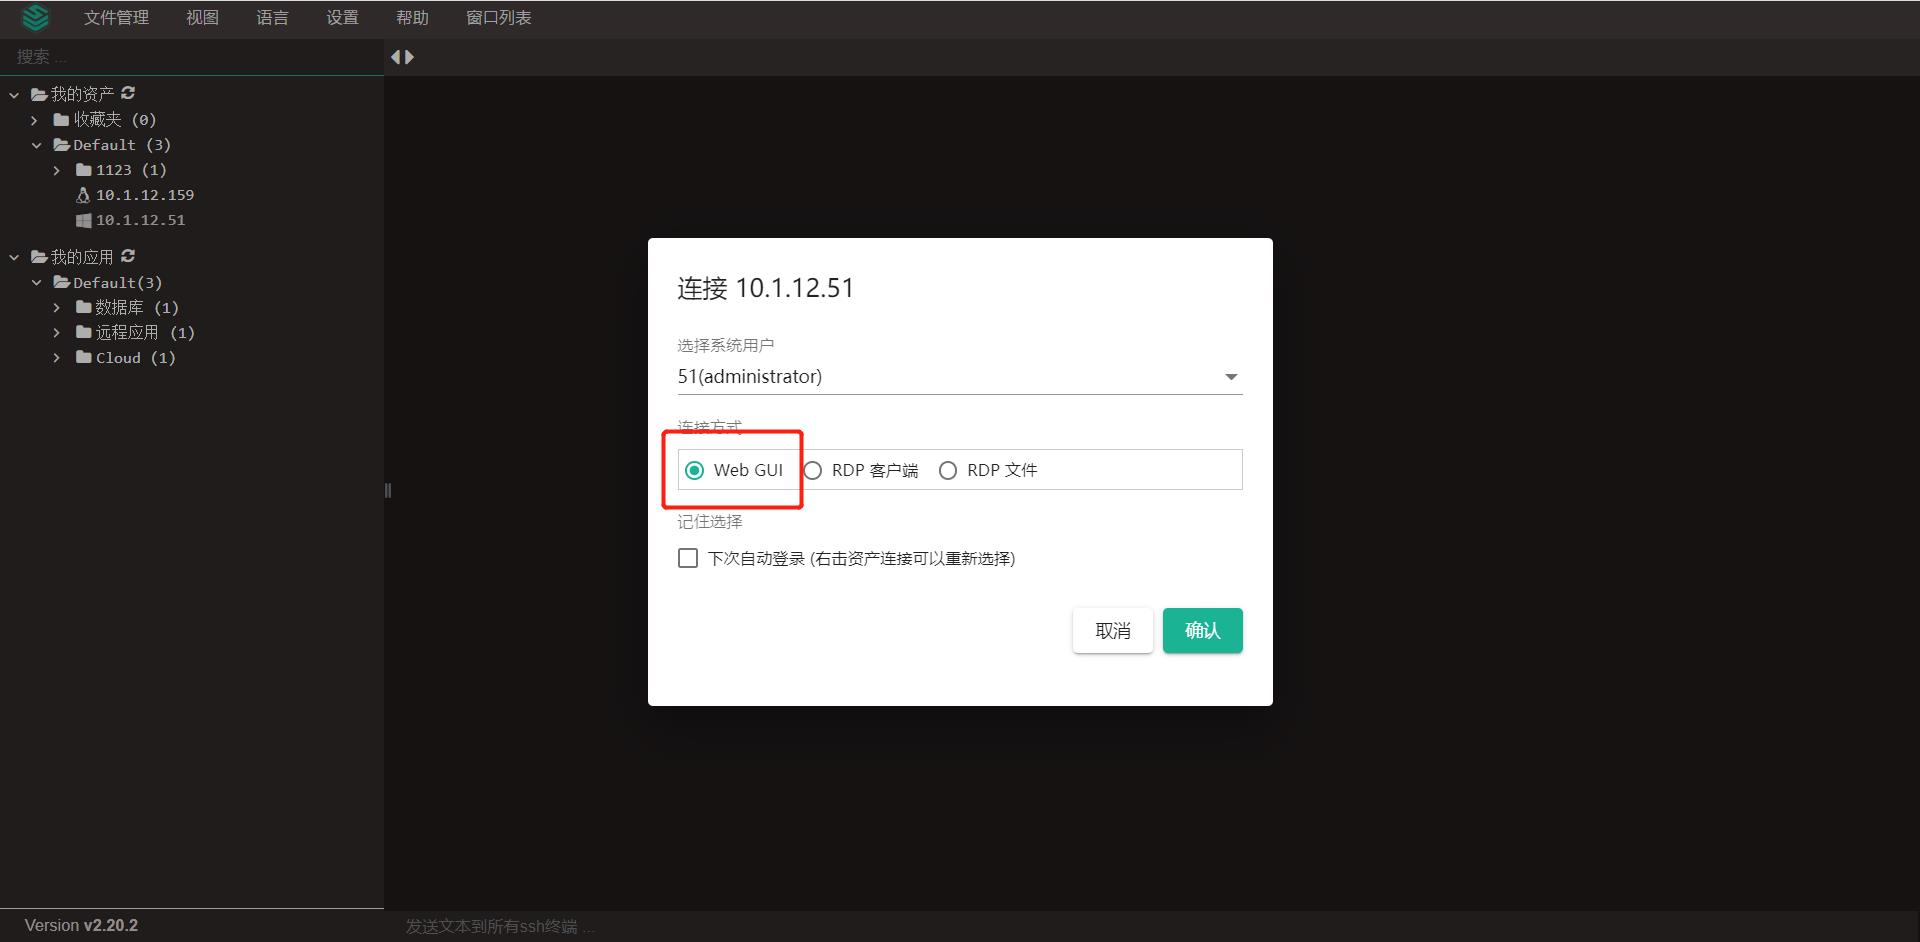Image resolution: width=1920 pixels, height=942 pixels.
Task: Expand the 数据库 folder in 我的应用
Action: pyautogui.click(x=57, y=307)
